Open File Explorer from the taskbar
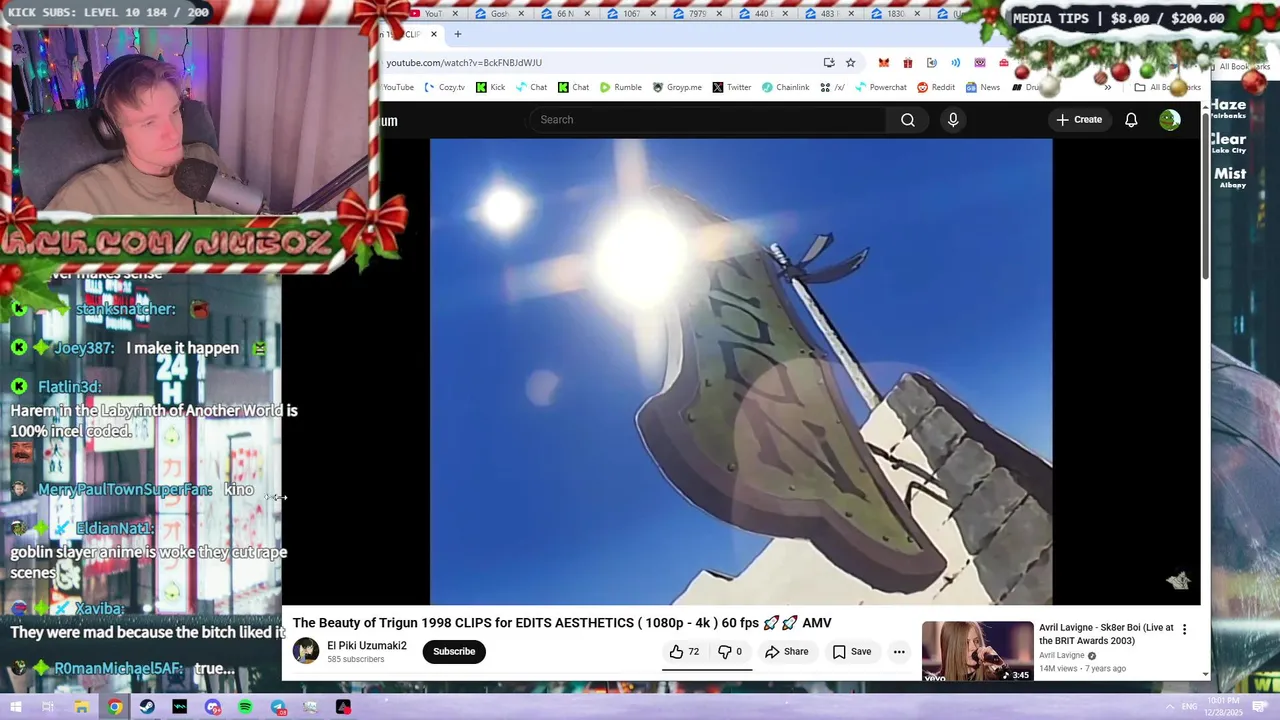The height and width of the screenshot is (720, 1280). coord(81,707)
